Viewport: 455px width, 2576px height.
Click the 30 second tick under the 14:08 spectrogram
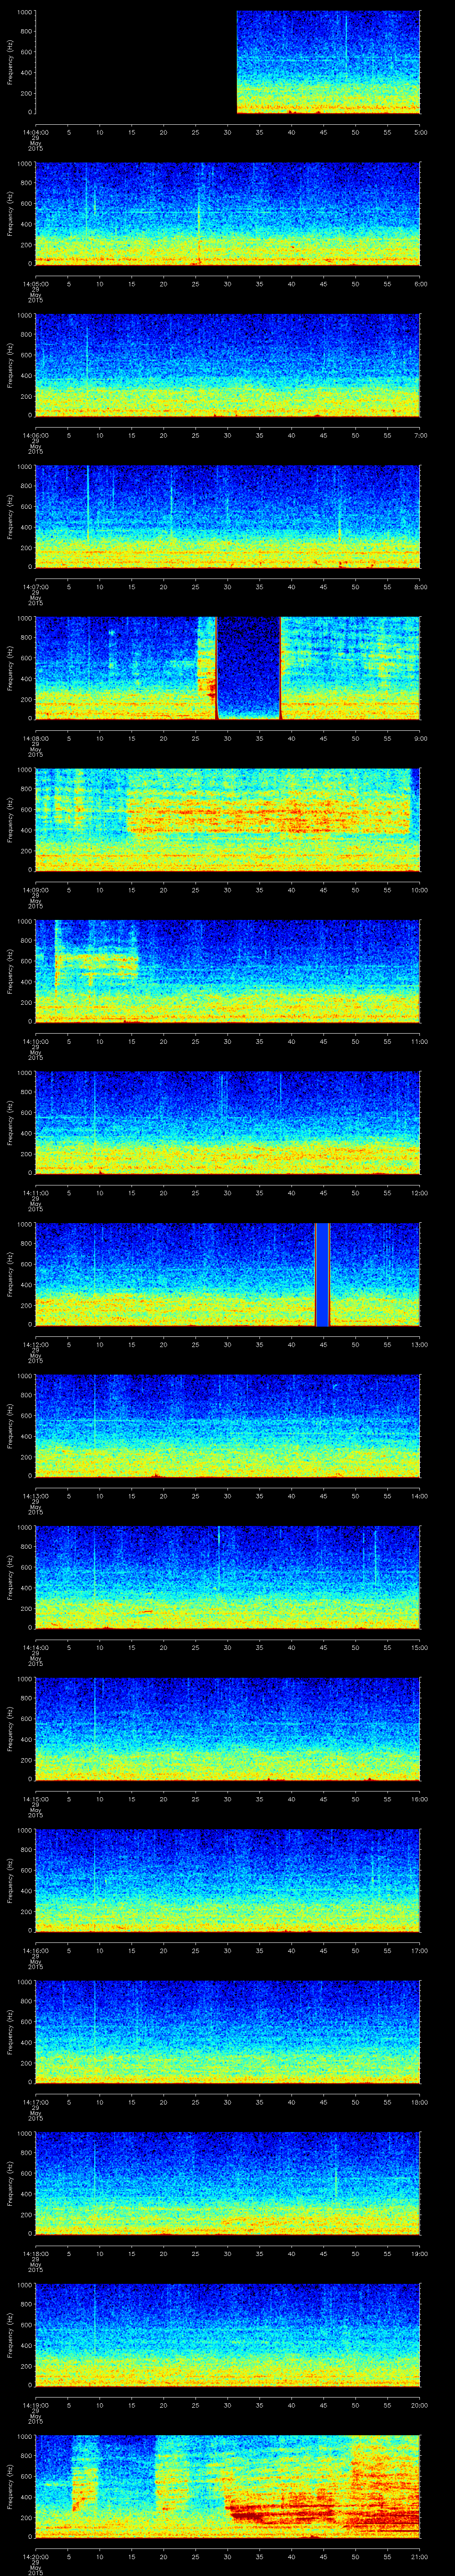(x=228, y=738)
